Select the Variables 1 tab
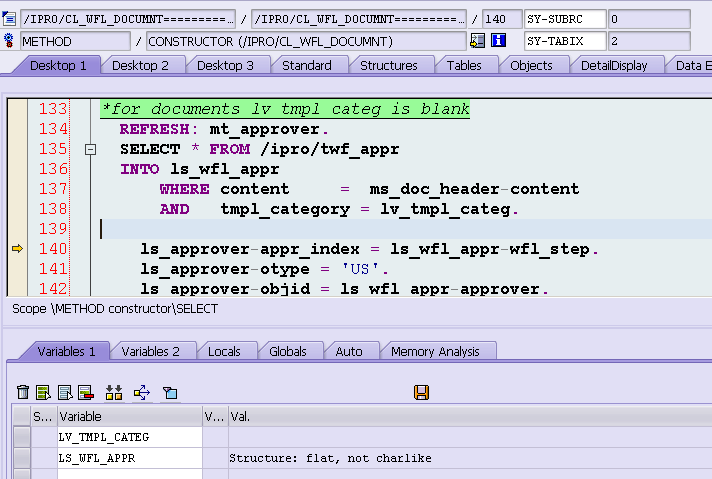 [67, 351]
